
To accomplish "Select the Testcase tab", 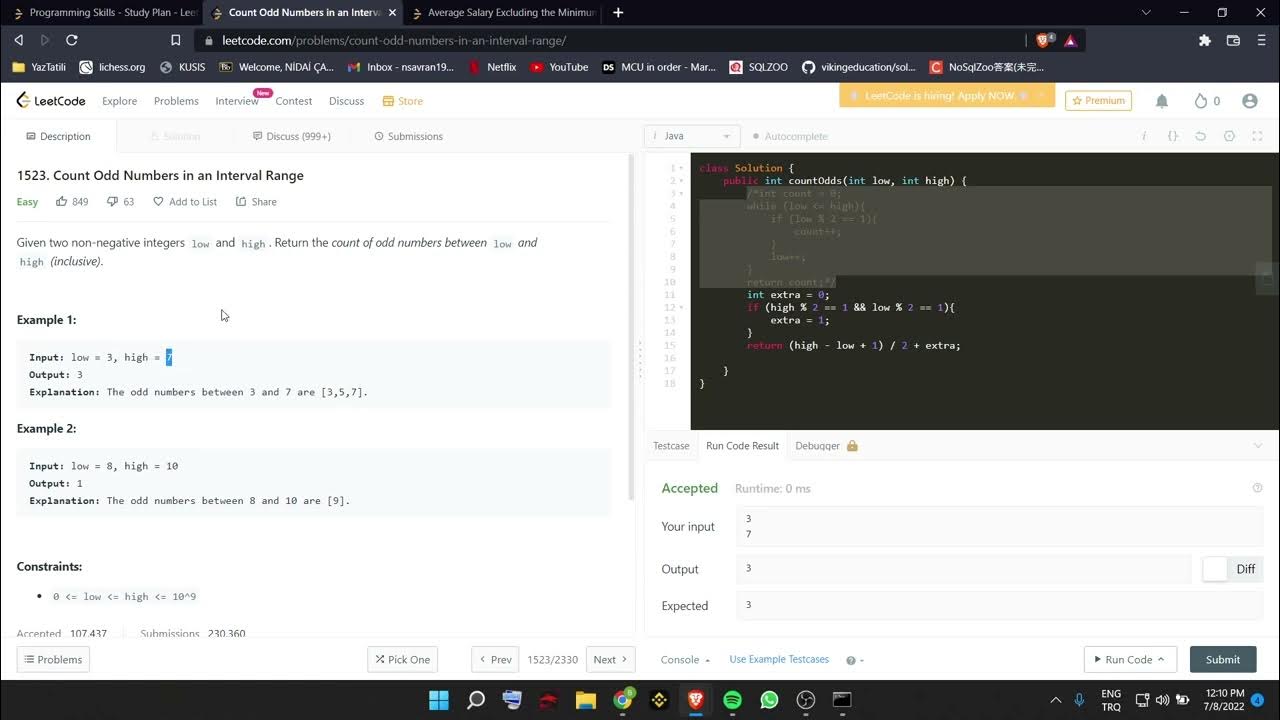I will click(671, 446).
